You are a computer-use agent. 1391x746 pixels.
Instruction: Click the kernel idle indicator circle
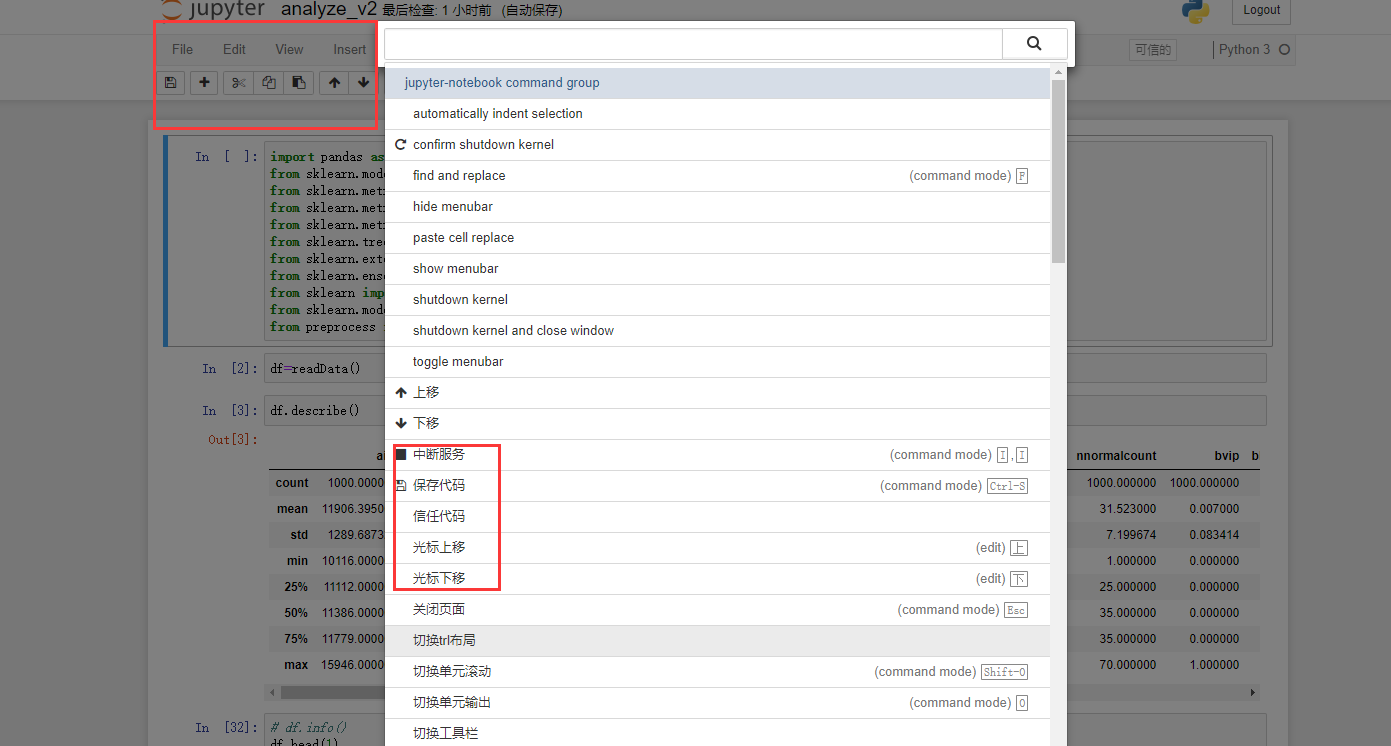[1284, 49]
